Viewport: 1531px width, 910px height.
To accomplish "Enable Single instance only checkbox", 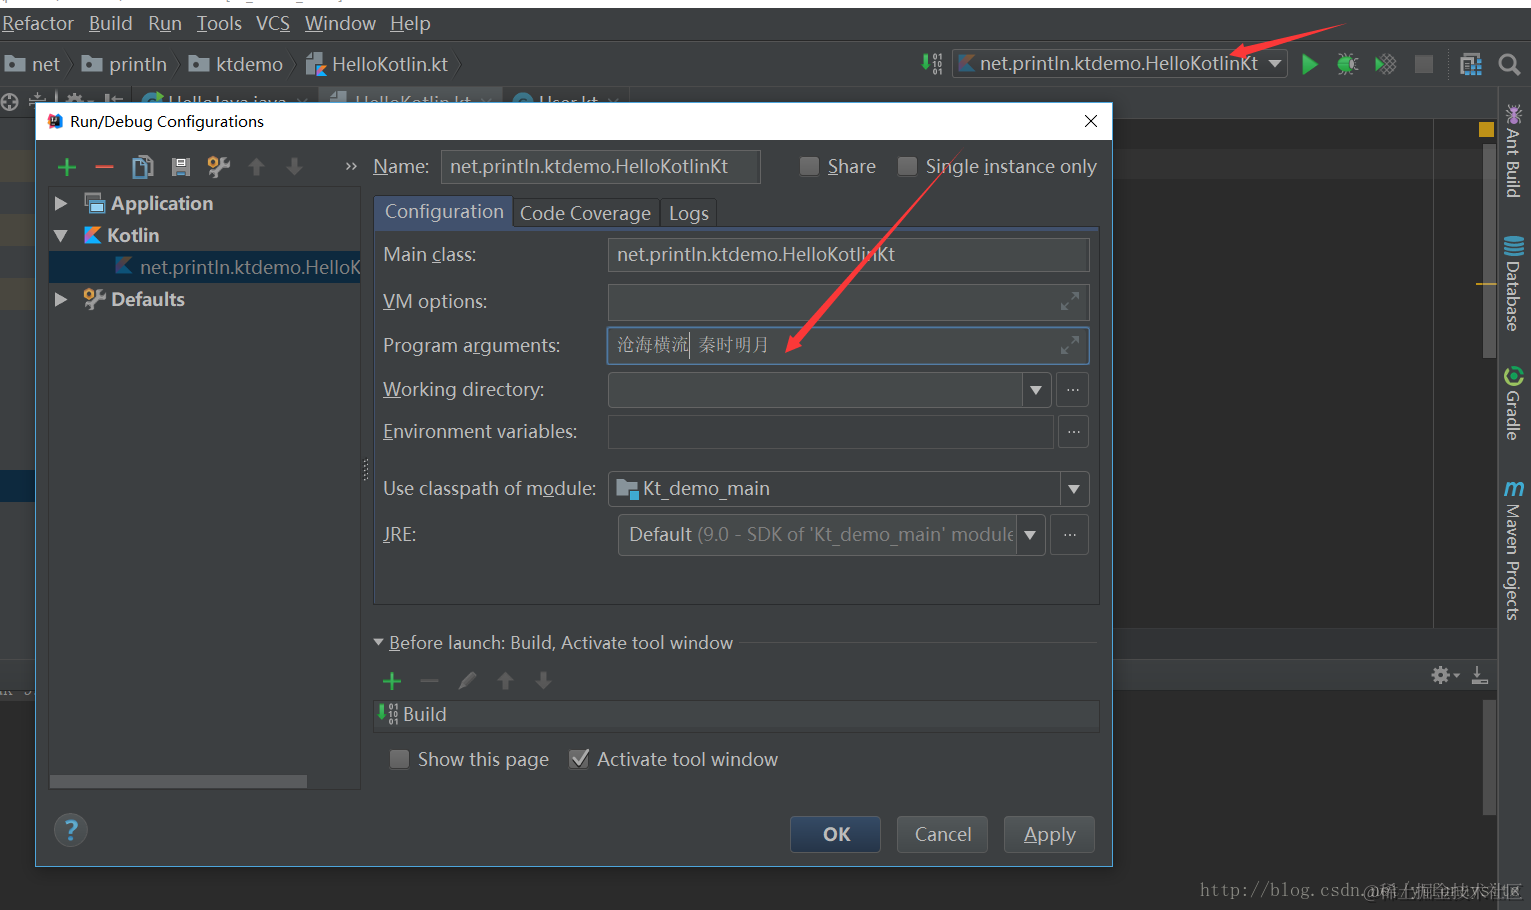I will click(907, 167).
